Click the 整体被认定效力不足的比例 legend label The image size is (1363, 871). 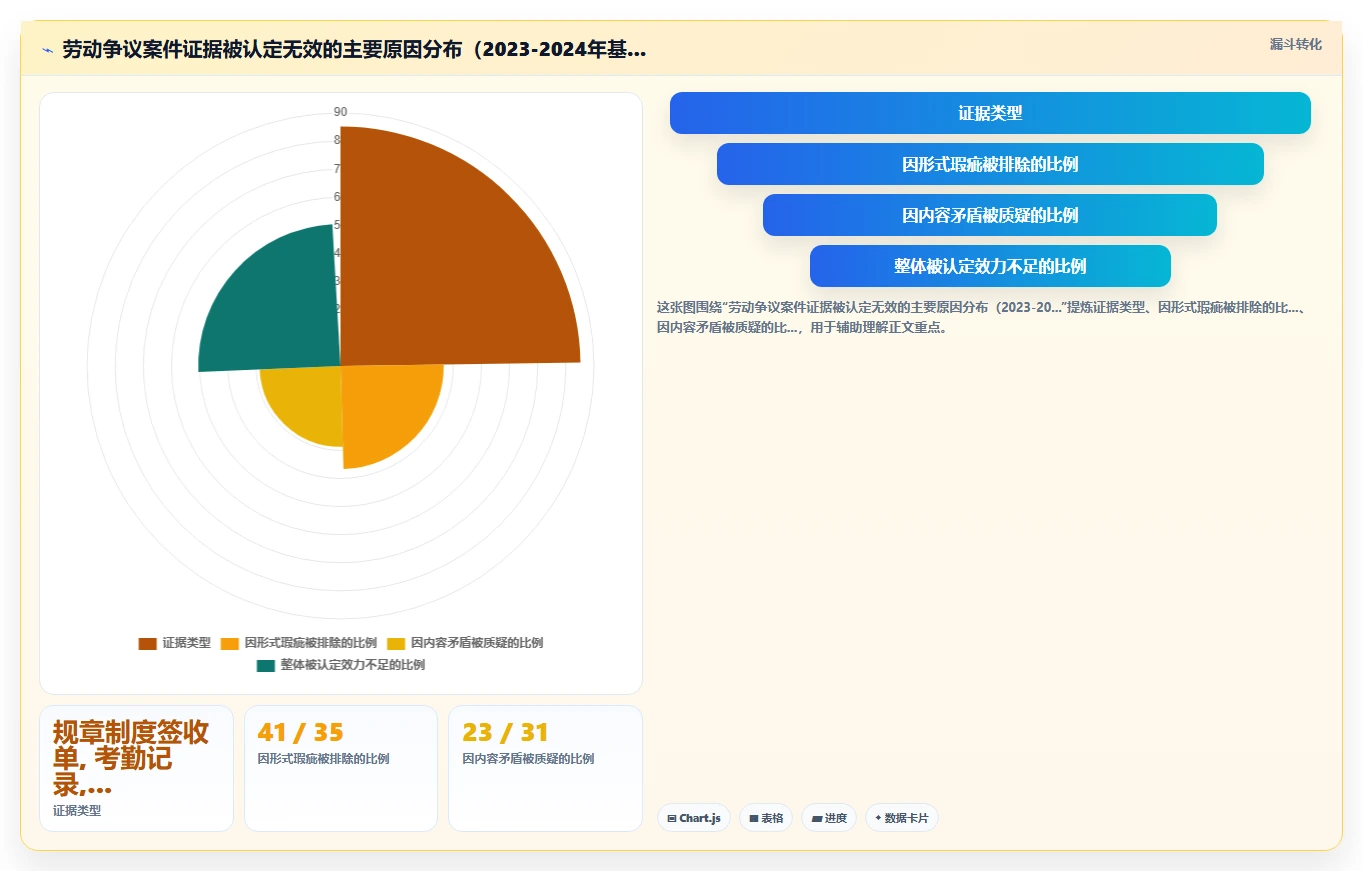353,665
